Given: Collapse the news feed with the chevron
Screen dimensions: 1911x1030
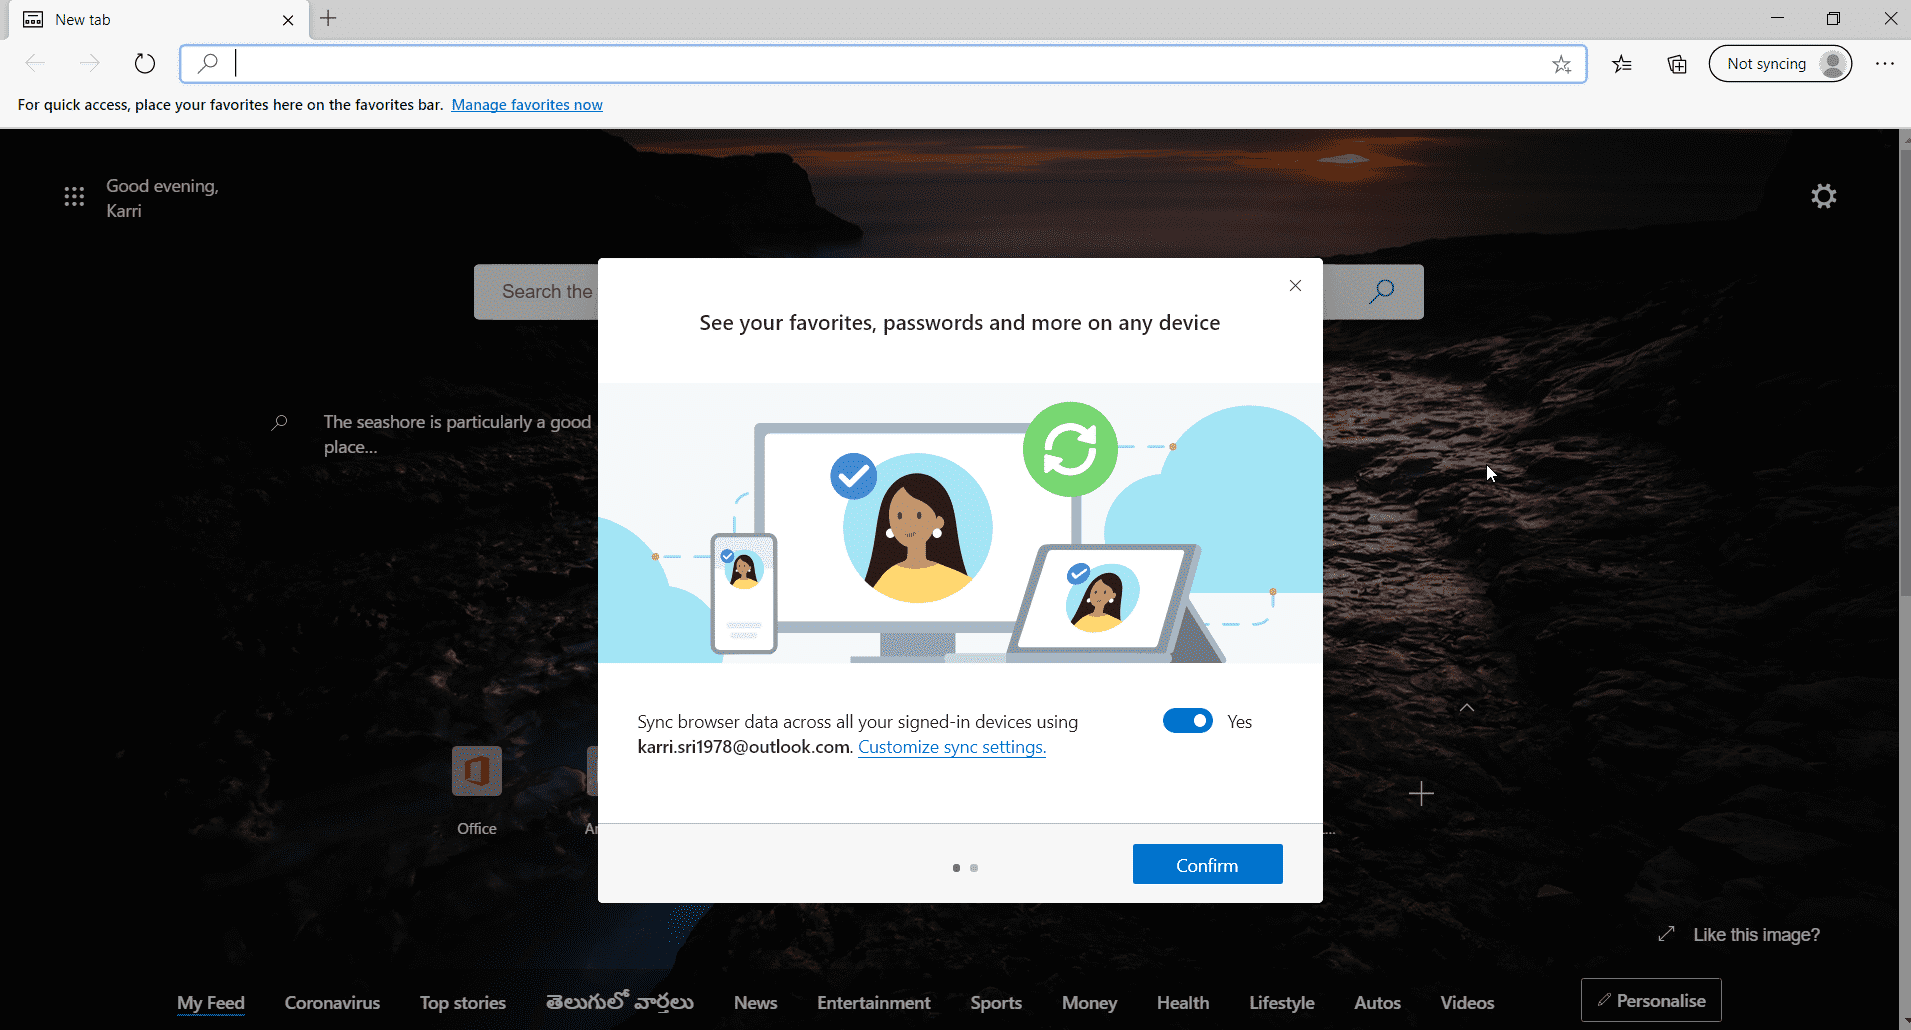Looking at the screenshot, I should point(1467,707).
